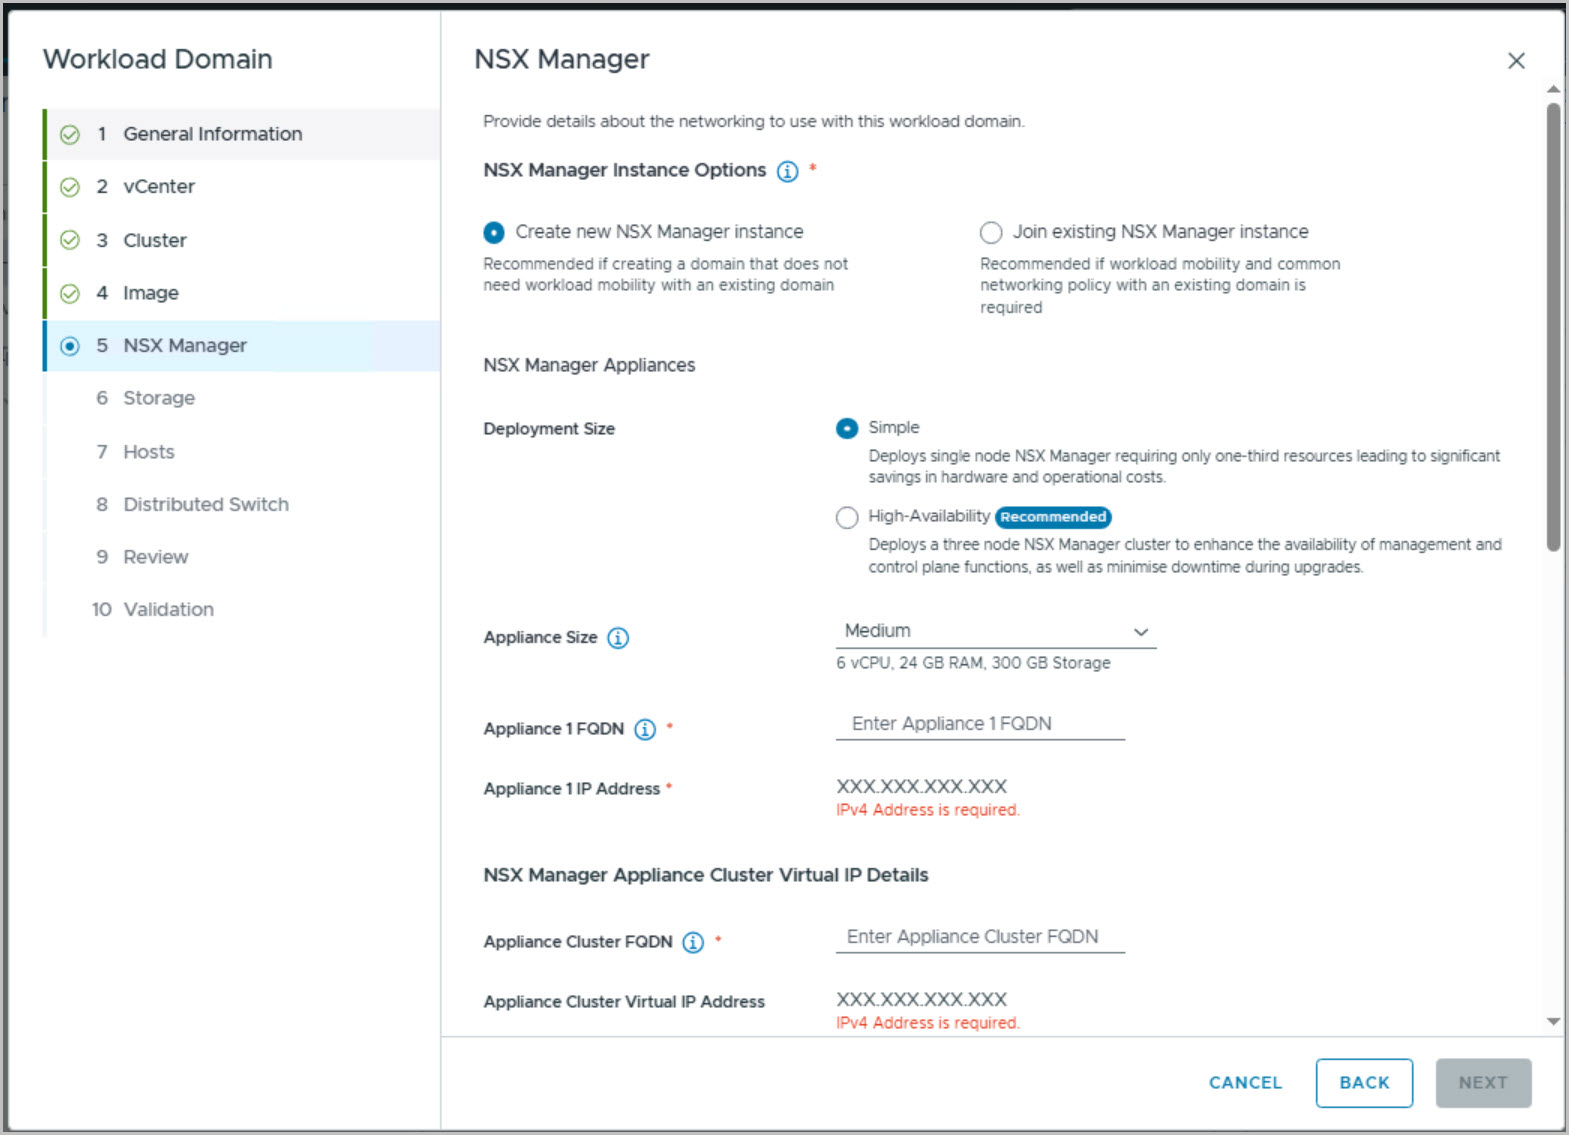1569x1135 pixels.
Task: Click IPv4 required error under Cluster Virtual IP
Action: coord(928,1023)
